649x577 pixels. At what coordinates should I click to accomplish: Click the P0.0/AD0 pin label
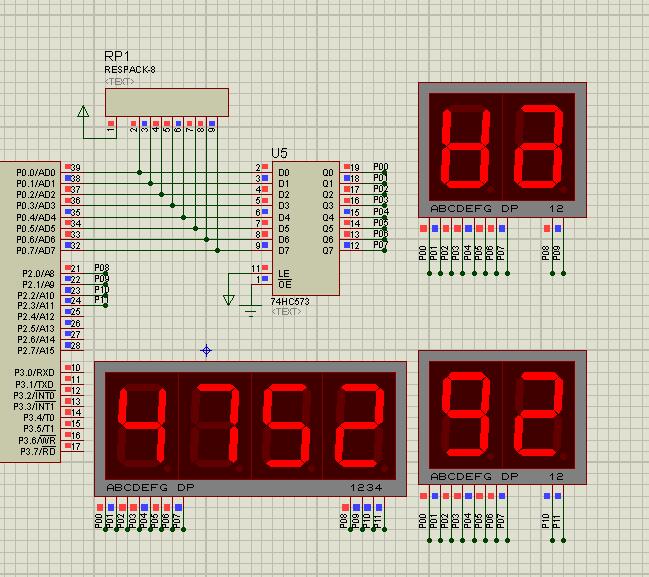36,173
